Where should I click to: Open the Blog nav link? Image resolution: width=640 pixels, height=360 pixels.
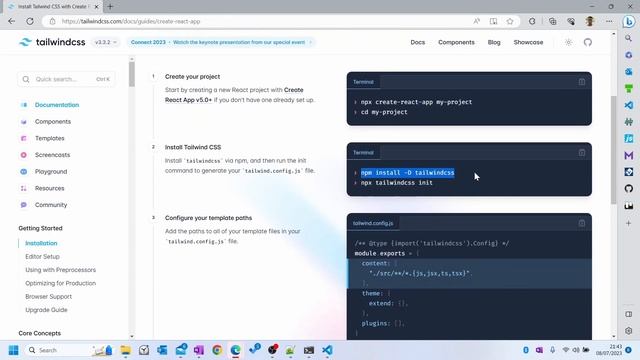(x=494, y=42)
